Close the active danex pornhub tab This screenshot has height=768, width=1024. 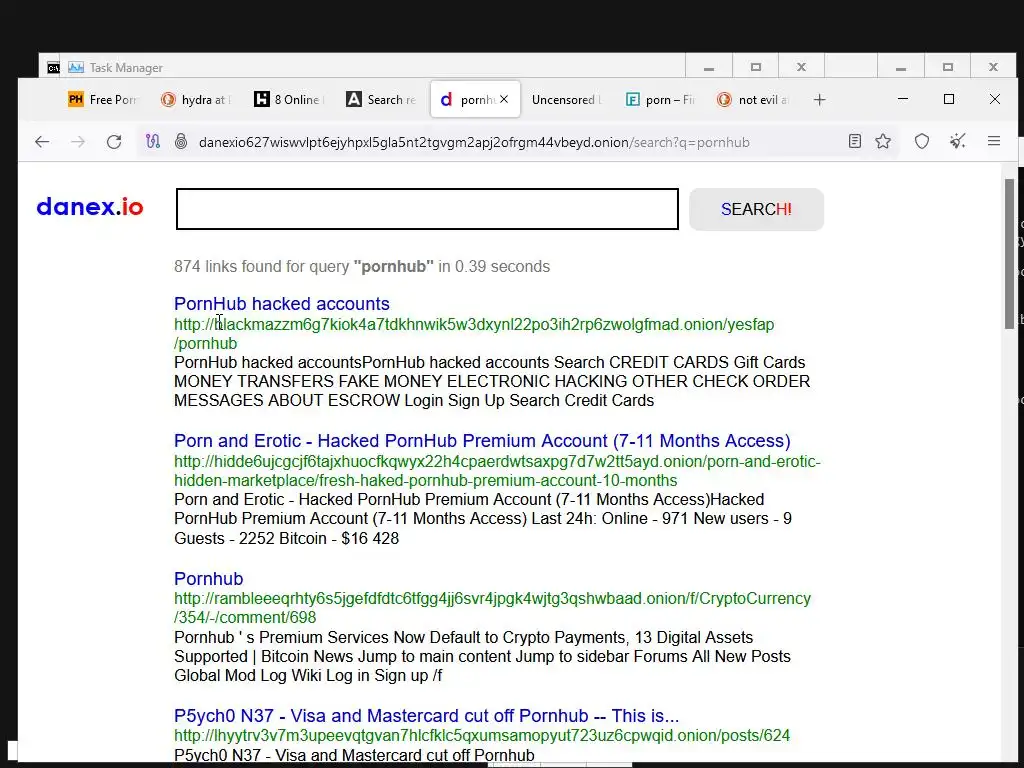click(504, 99)
